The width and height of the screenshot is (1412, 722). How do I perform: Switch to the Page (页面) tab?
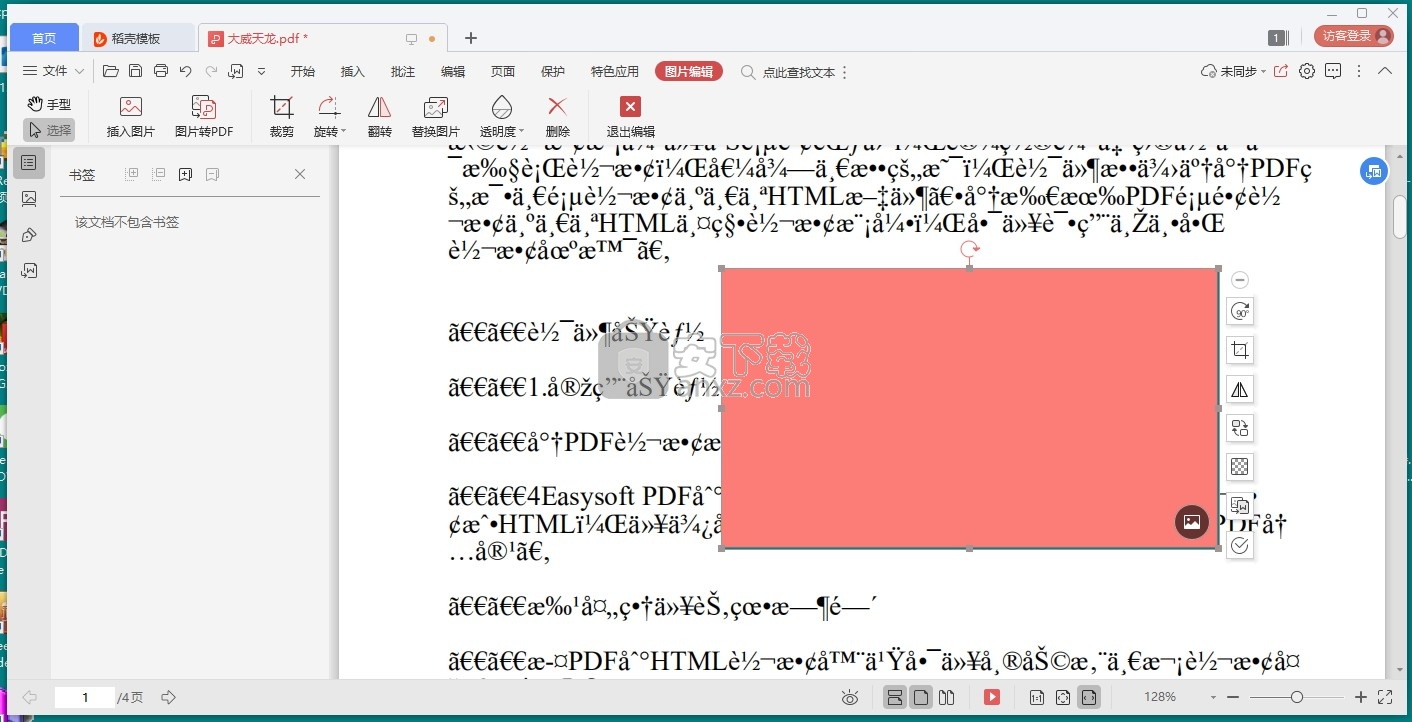(x=503, y=72)
